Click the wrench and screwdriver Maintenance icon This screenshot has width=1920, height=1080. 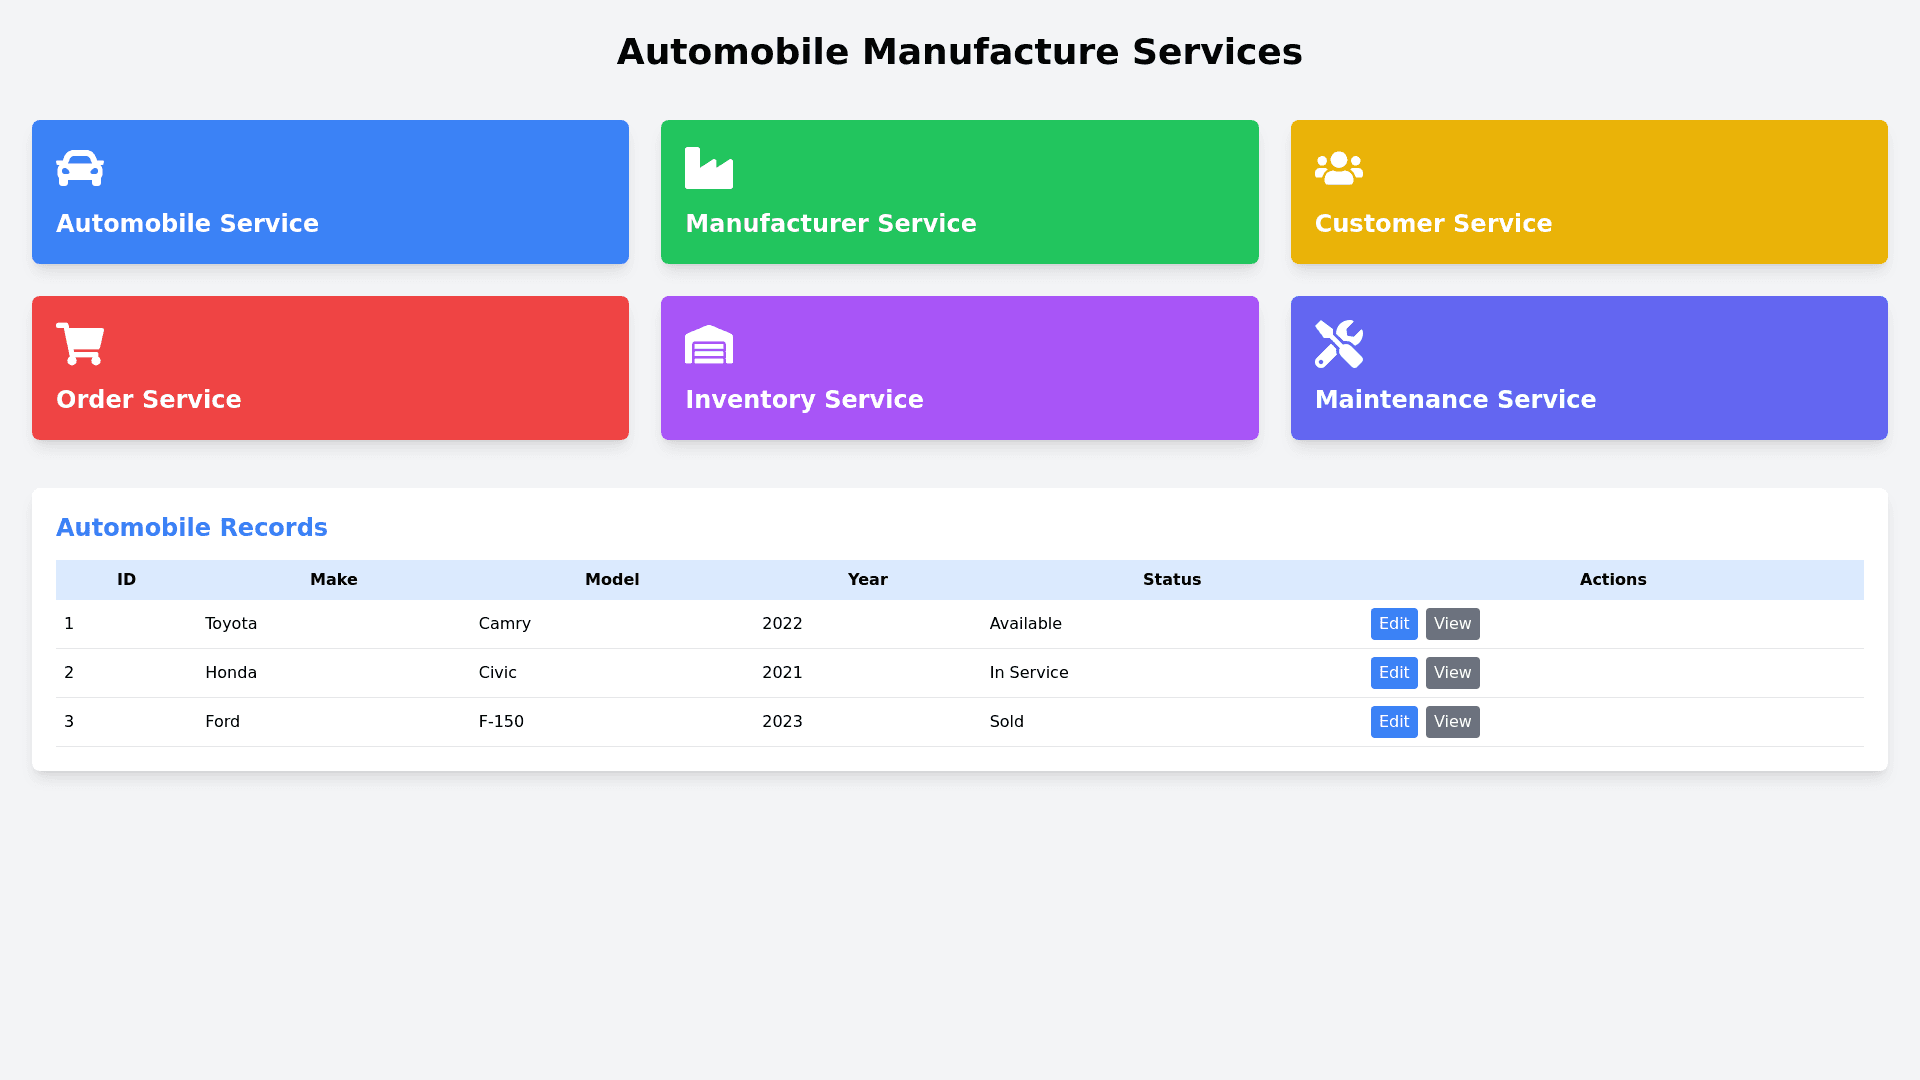pyautogui.click(x=1338, y=344)
